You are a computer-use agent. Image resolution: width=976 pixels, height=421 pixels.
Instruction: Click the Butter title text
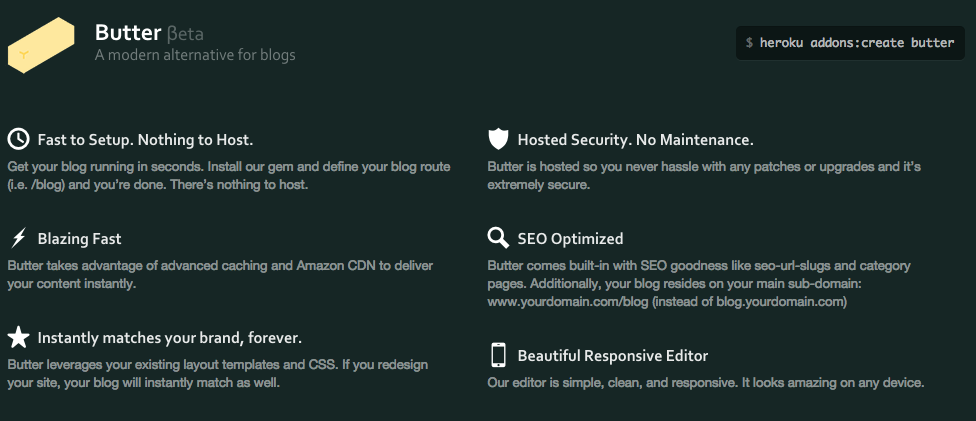pos(128,32)
